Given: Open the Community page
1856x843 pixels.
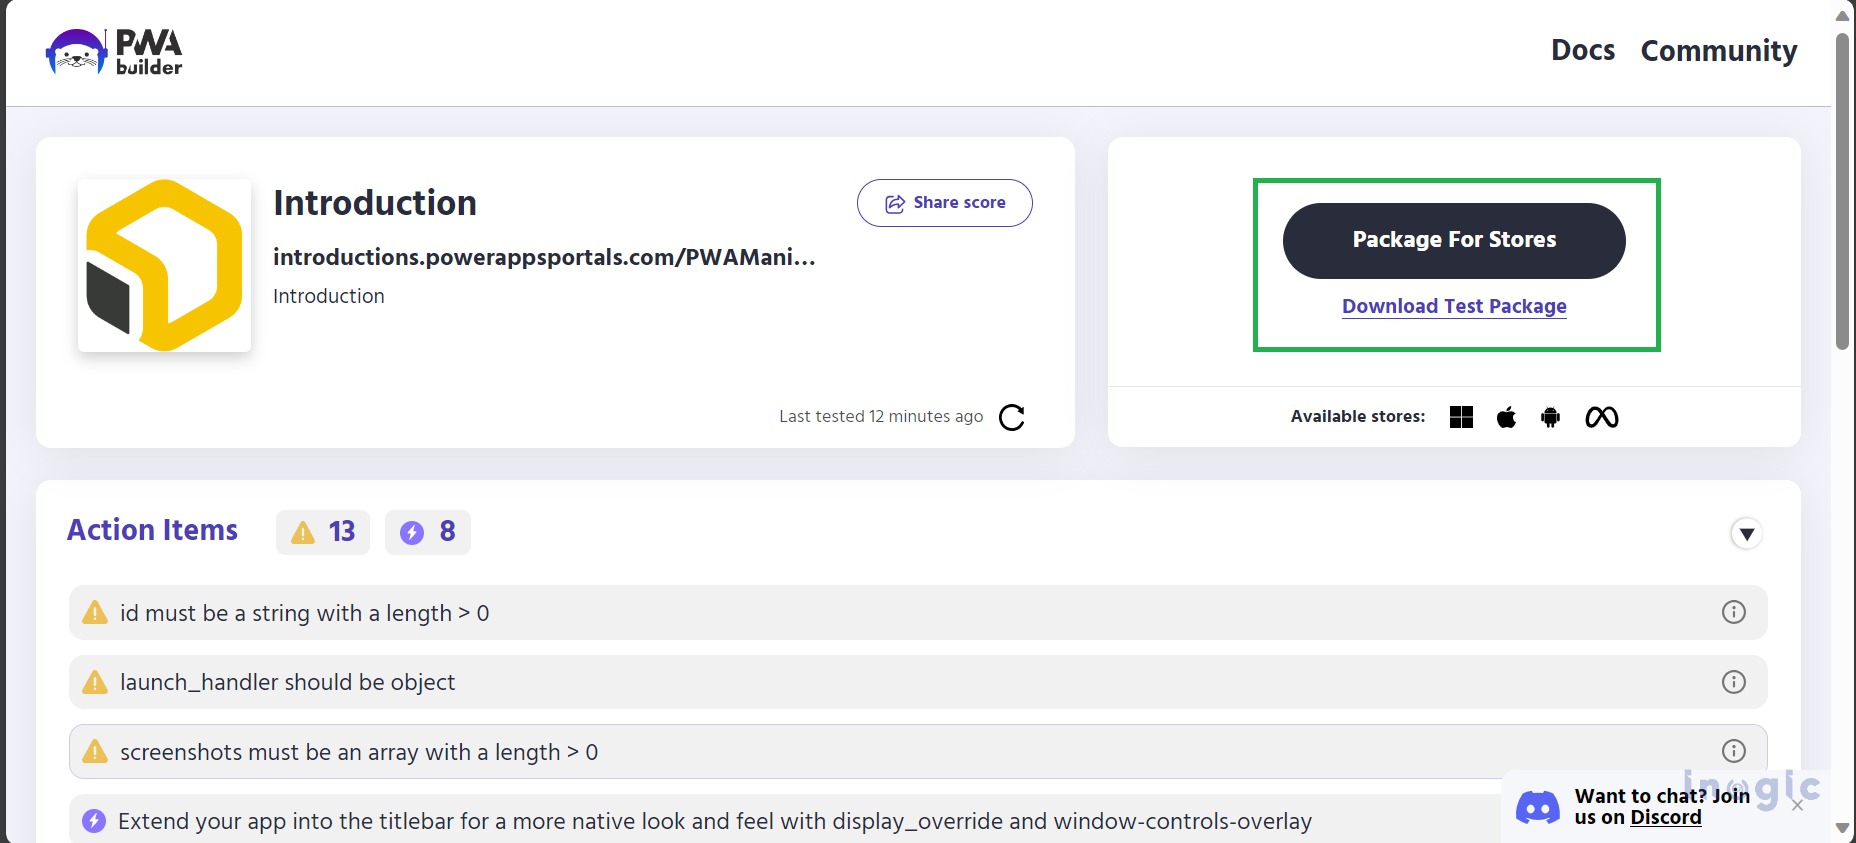Looking at the screenshot, I should [x=1718, y=51].
